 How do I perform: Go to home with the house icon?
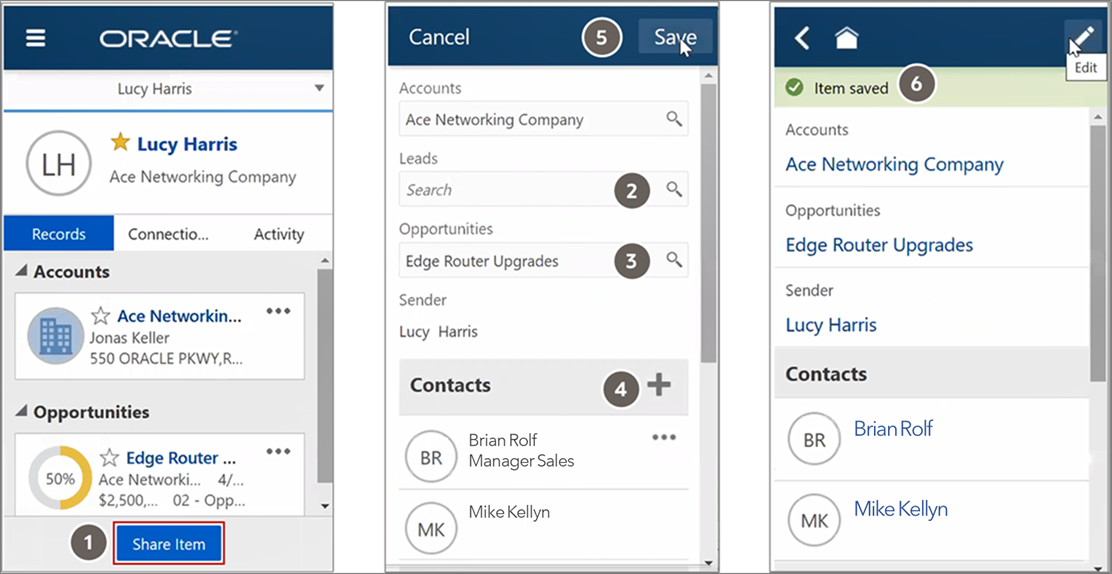pyautogui.click(x=846, y=37)
